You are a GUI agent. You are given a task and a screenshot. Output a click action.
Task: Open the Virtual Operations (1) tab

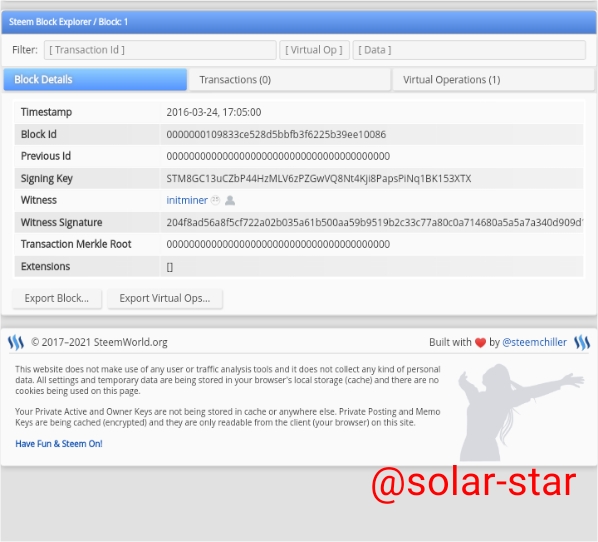(x=493, y=80)
